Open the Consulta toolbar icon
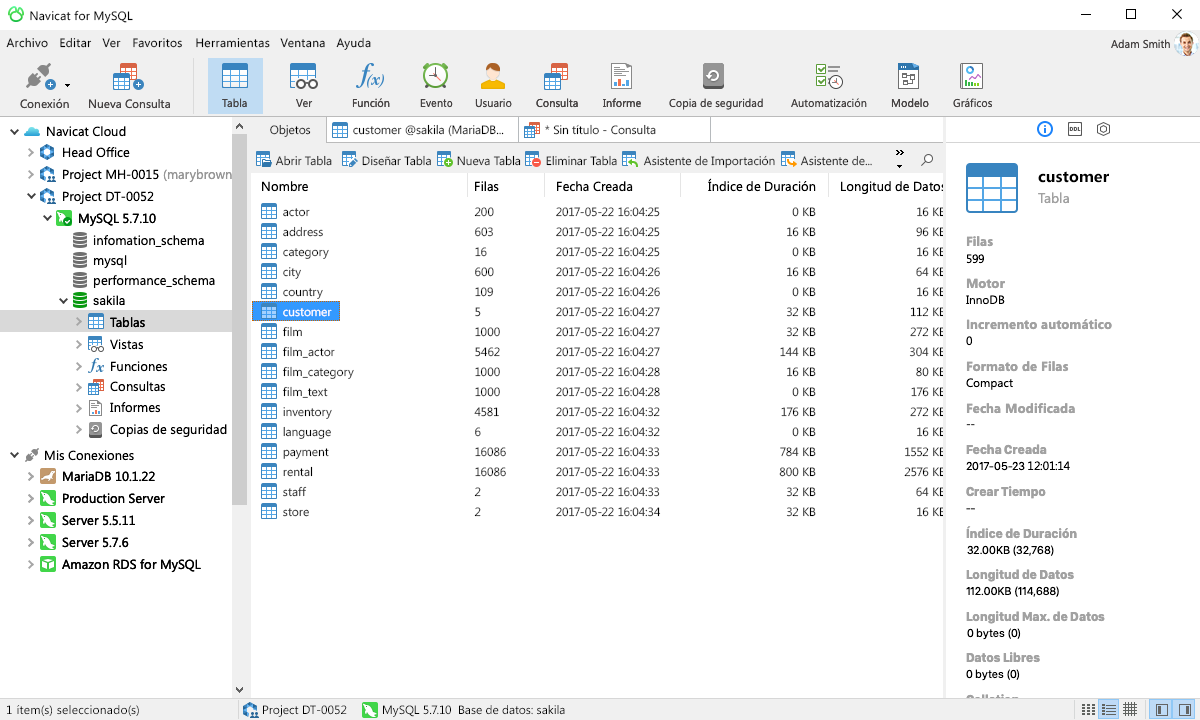 (x=557, y=85)
